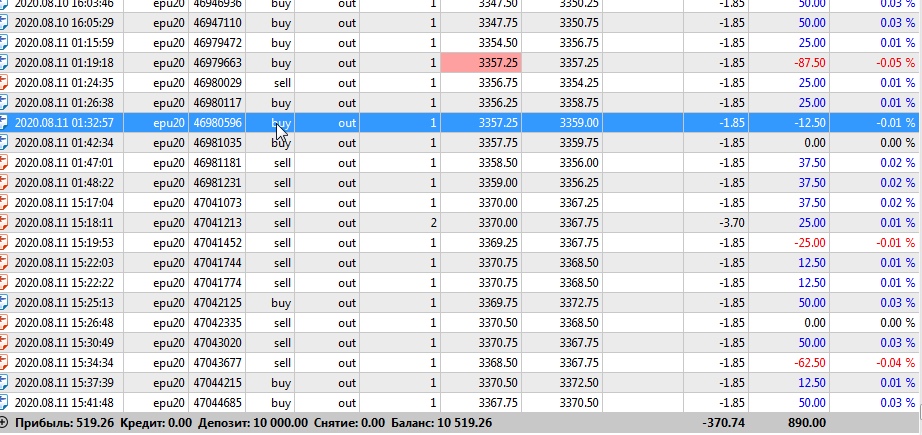The image size is (922, 435).
Task: Click the sell deal icon for order 46980029
Action: click(4, 83)
